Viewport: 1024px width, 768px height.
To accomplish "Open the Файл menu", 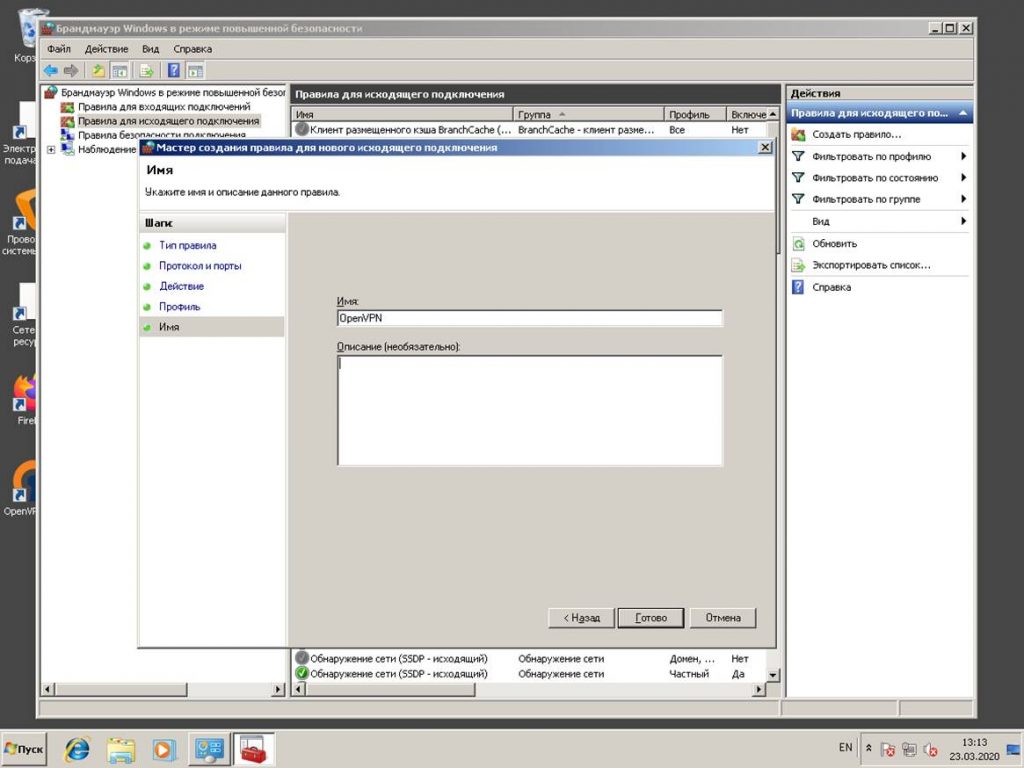I will (59, 49).
